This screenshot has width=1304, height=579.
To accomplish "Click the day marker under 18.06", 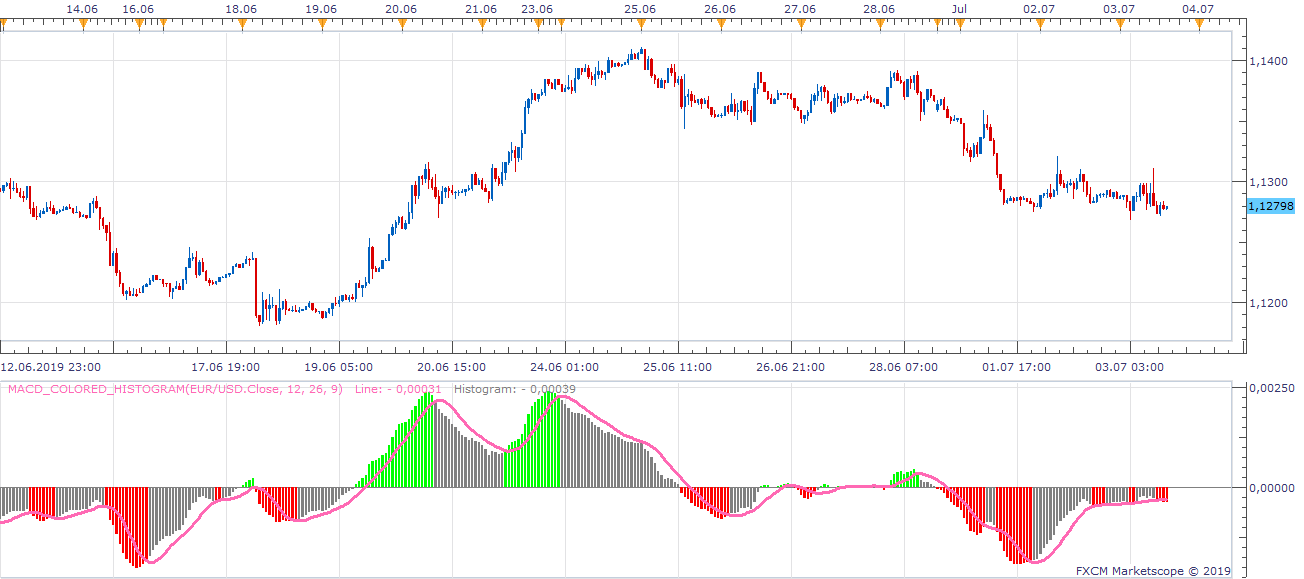I will coord(241,22).
